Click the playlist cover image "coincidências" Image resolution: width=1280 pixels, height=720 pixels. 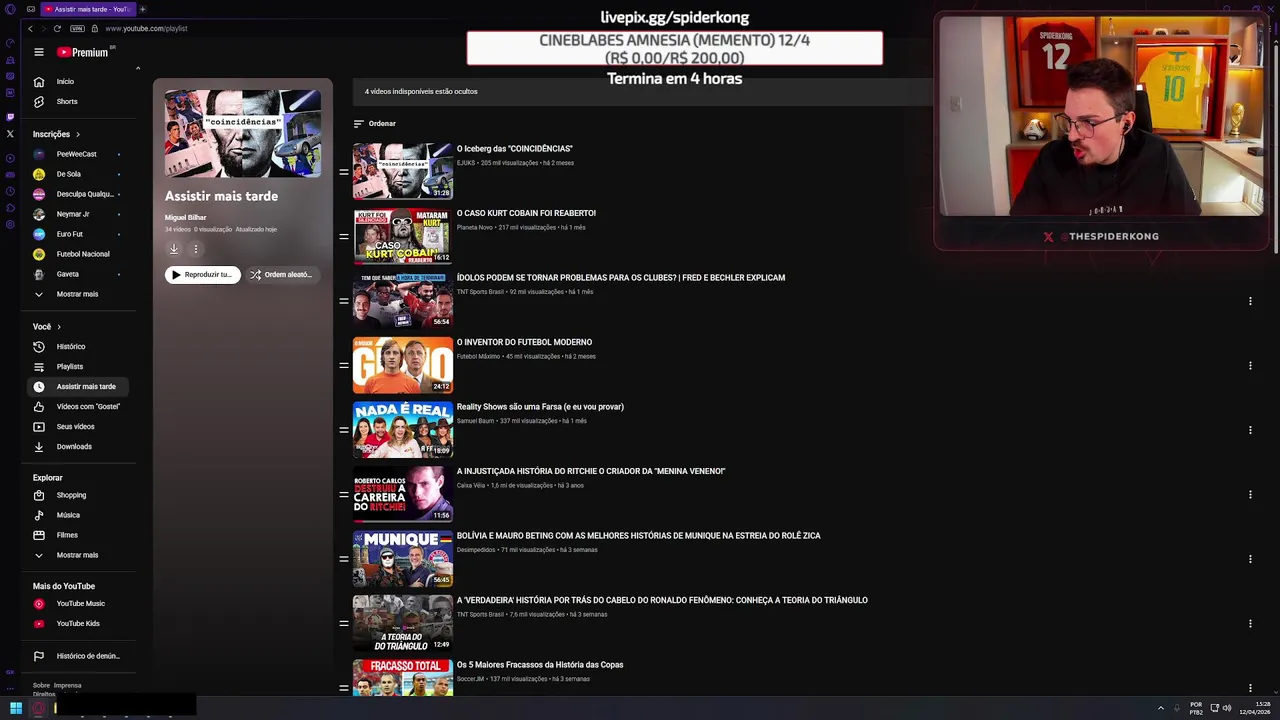[243, 134]
